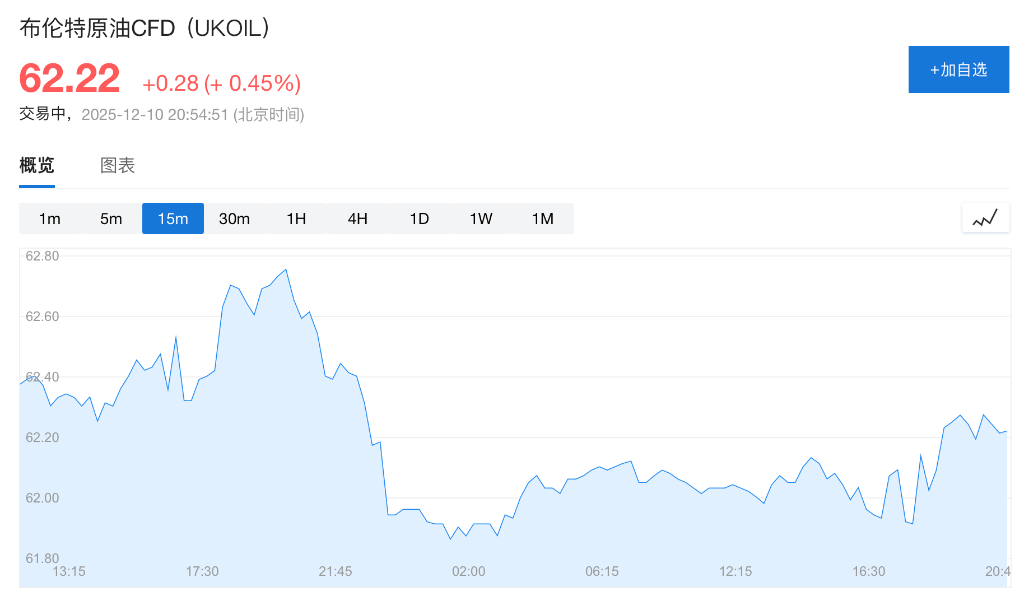The width and height of the screenshot is (1024, 600).
Task: Click the 62.60 price axis label
Action: click(x=42, y=316)
